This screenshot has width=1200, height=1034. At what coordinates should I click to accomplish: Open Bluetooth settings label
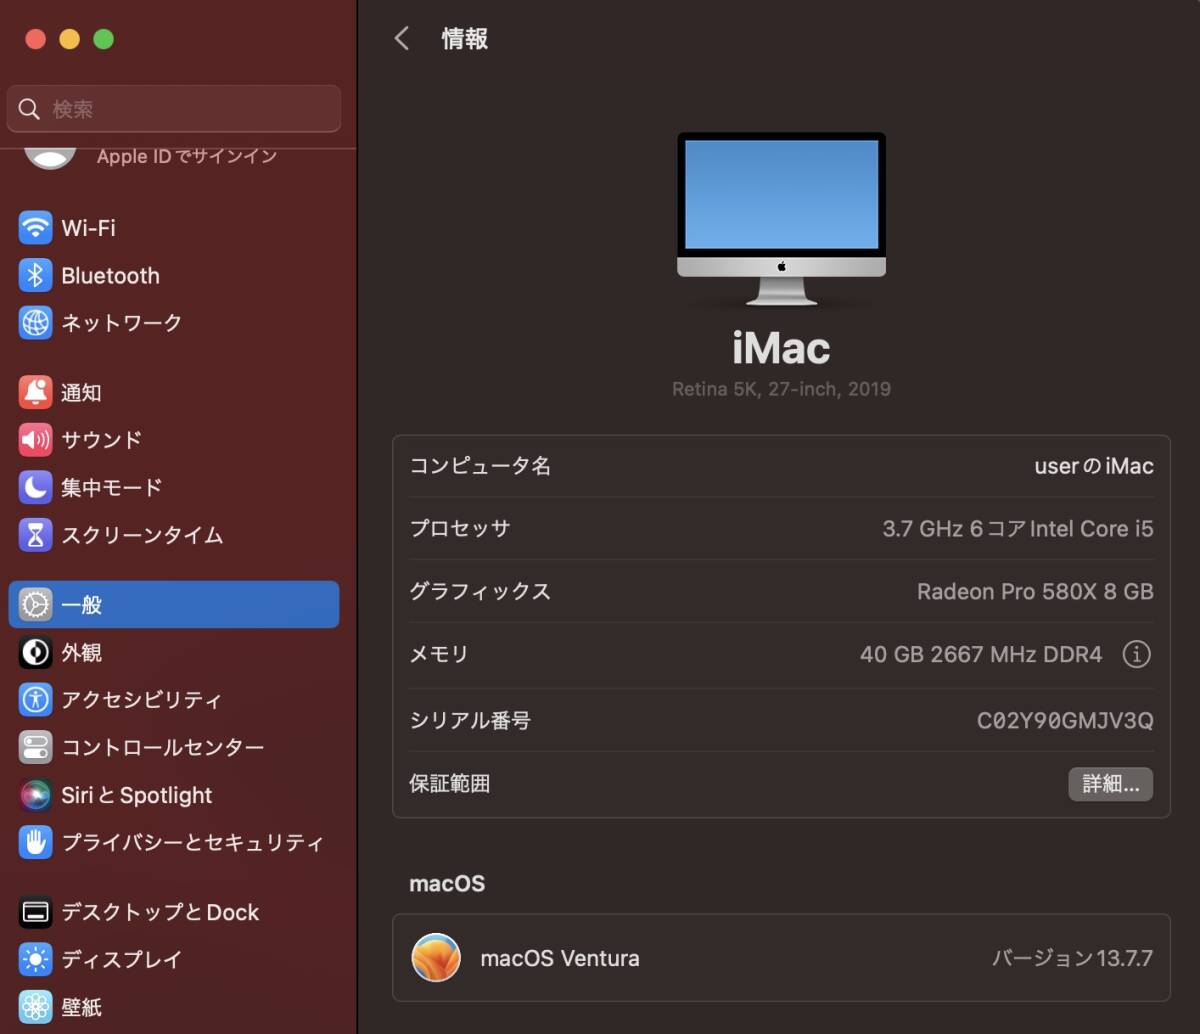click(x=110, y=276)
